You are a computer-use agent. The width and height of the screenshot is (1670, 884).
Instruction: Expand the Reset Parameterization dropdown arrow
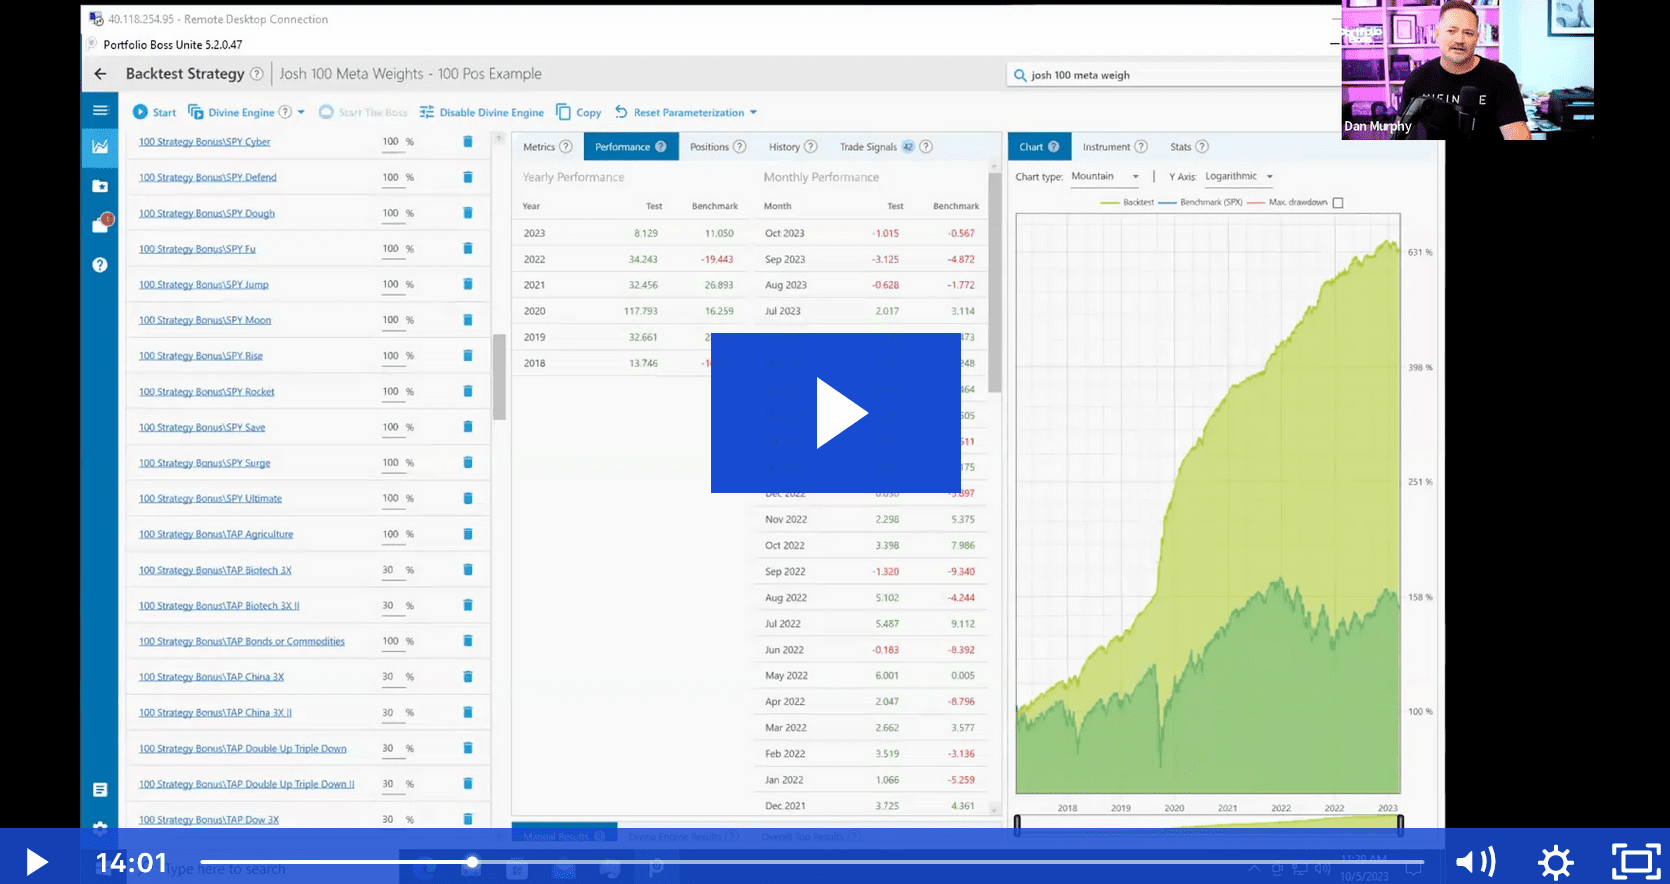pyautogui.click(x=753, y=112)
